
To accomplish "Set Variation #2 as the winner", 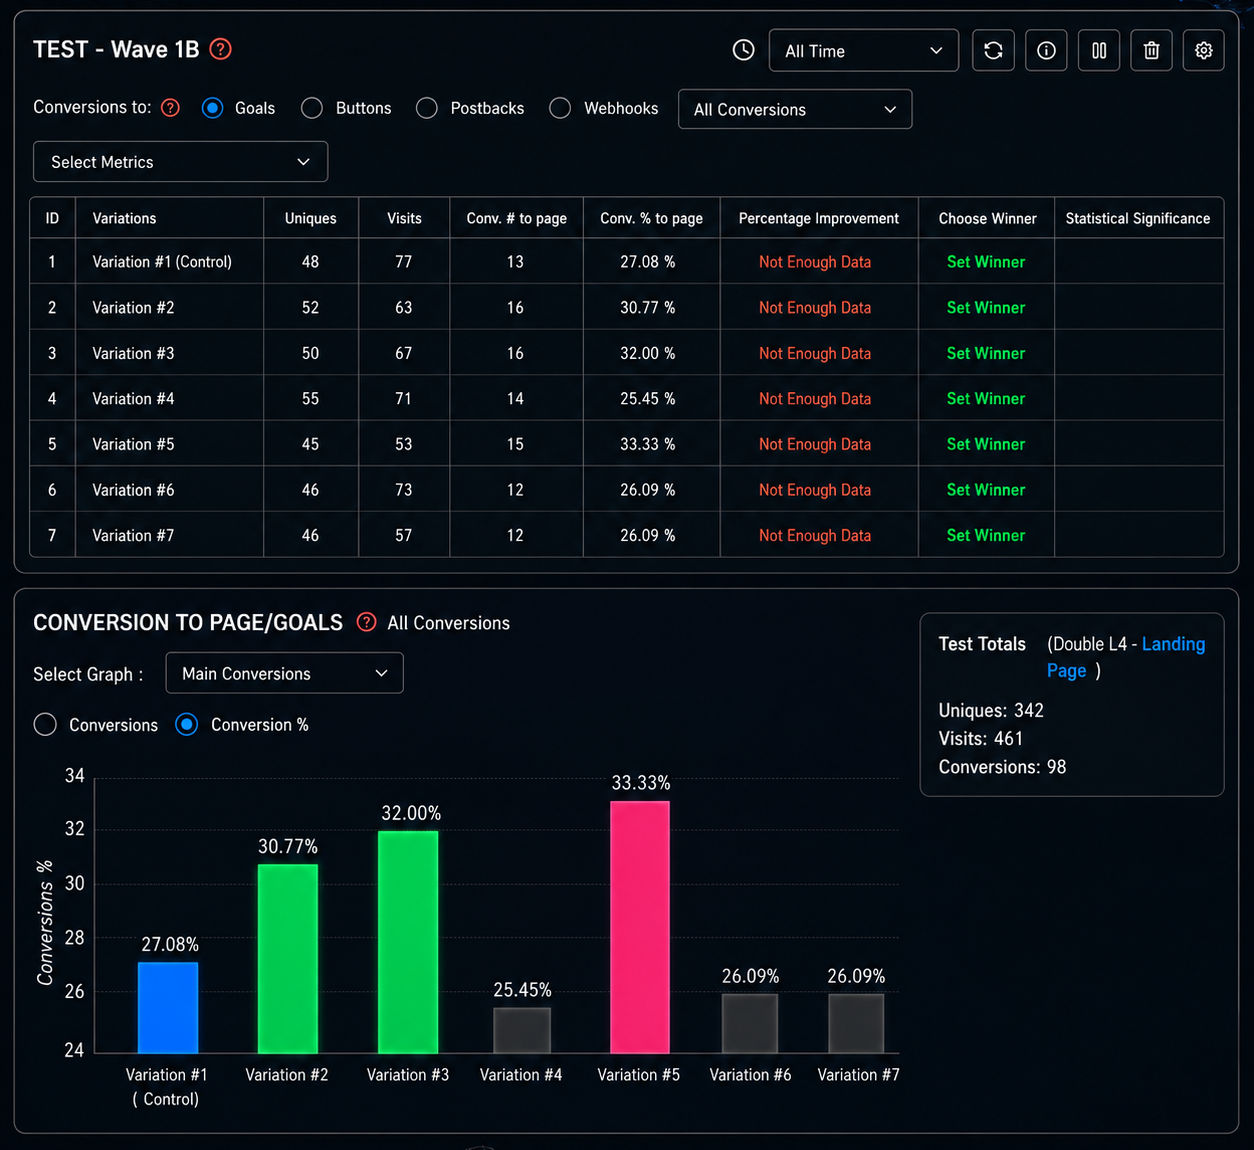I will click(986, 308).
